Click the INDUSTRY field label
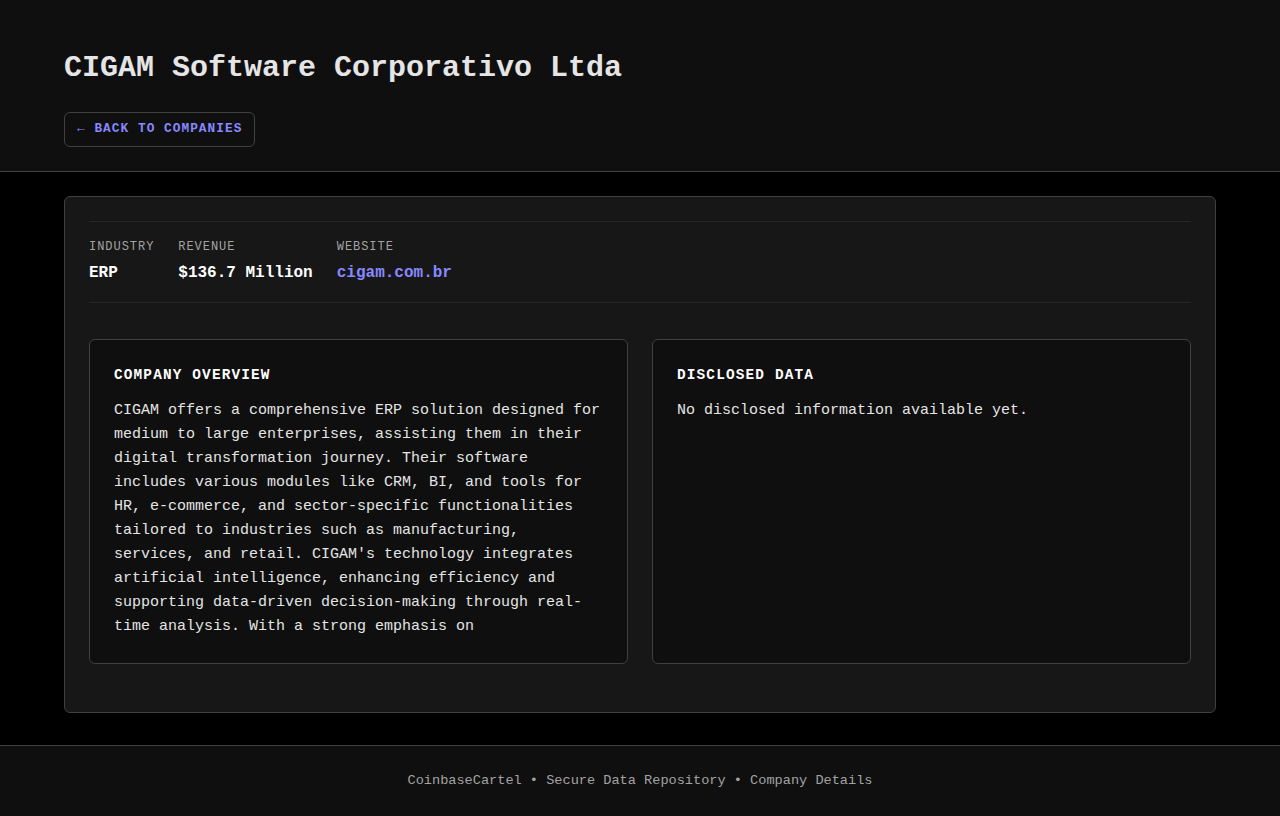 pos(121,246)
